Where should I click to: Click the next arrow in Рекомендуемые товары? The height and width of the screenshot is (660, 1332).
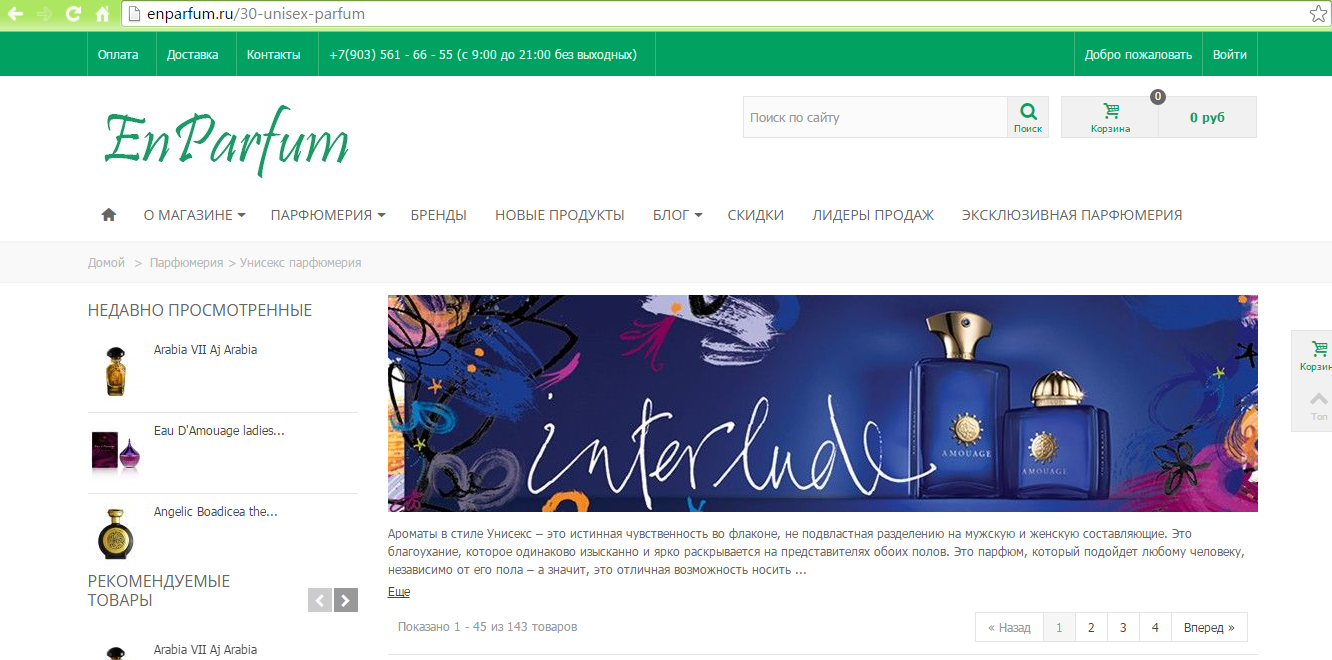346,600
